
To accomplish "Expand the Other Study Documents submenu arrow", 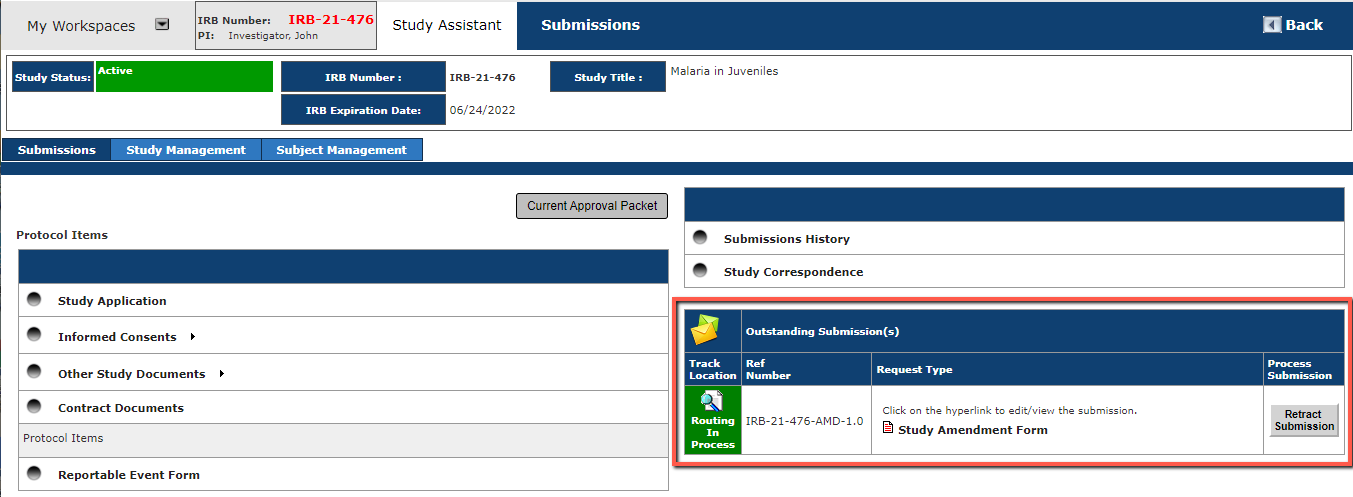I will coord(221,374).
